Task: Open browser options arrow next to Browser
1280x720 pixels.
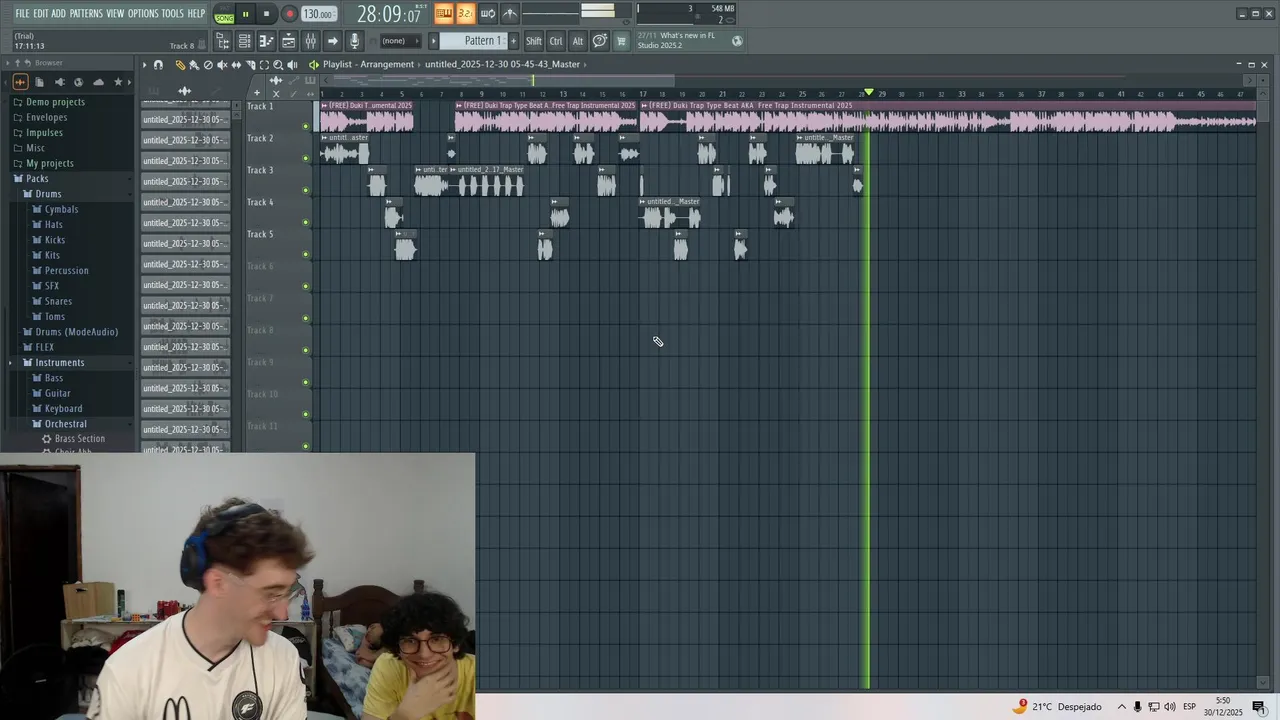Action: point(7,62)
